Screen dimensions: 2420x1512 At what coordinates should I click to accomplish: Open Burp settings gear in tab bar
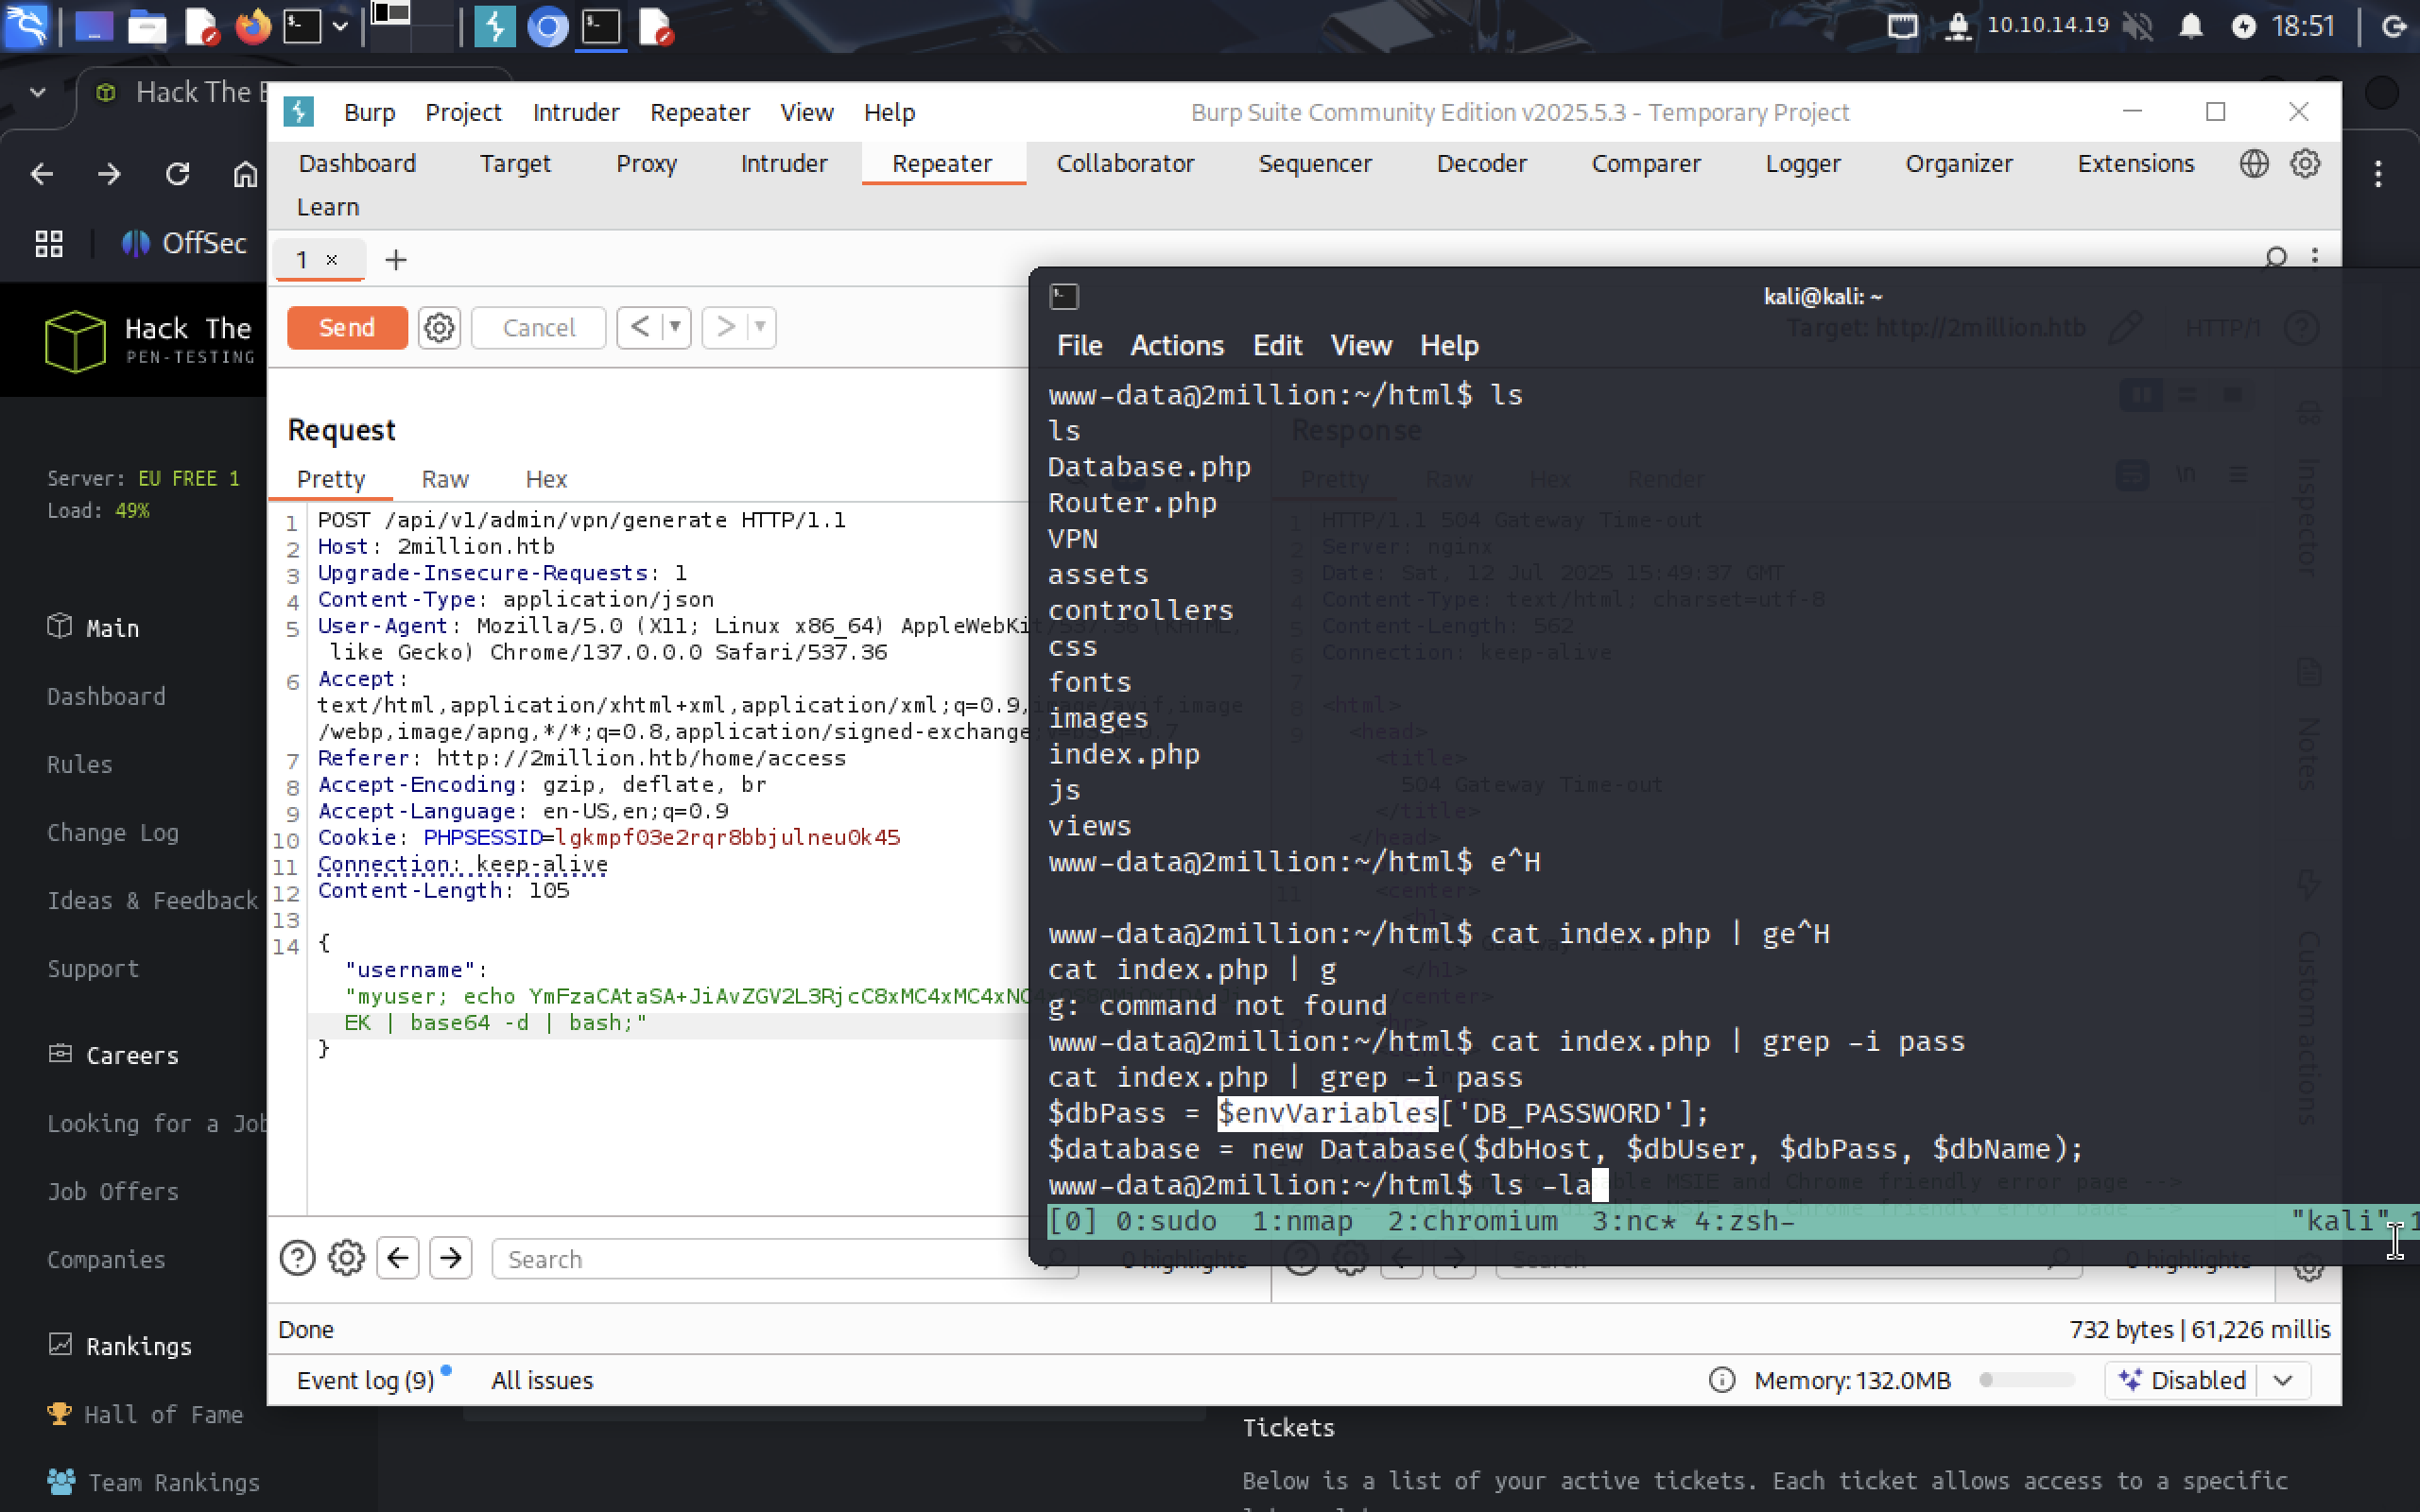click(x=2305, y=163)
